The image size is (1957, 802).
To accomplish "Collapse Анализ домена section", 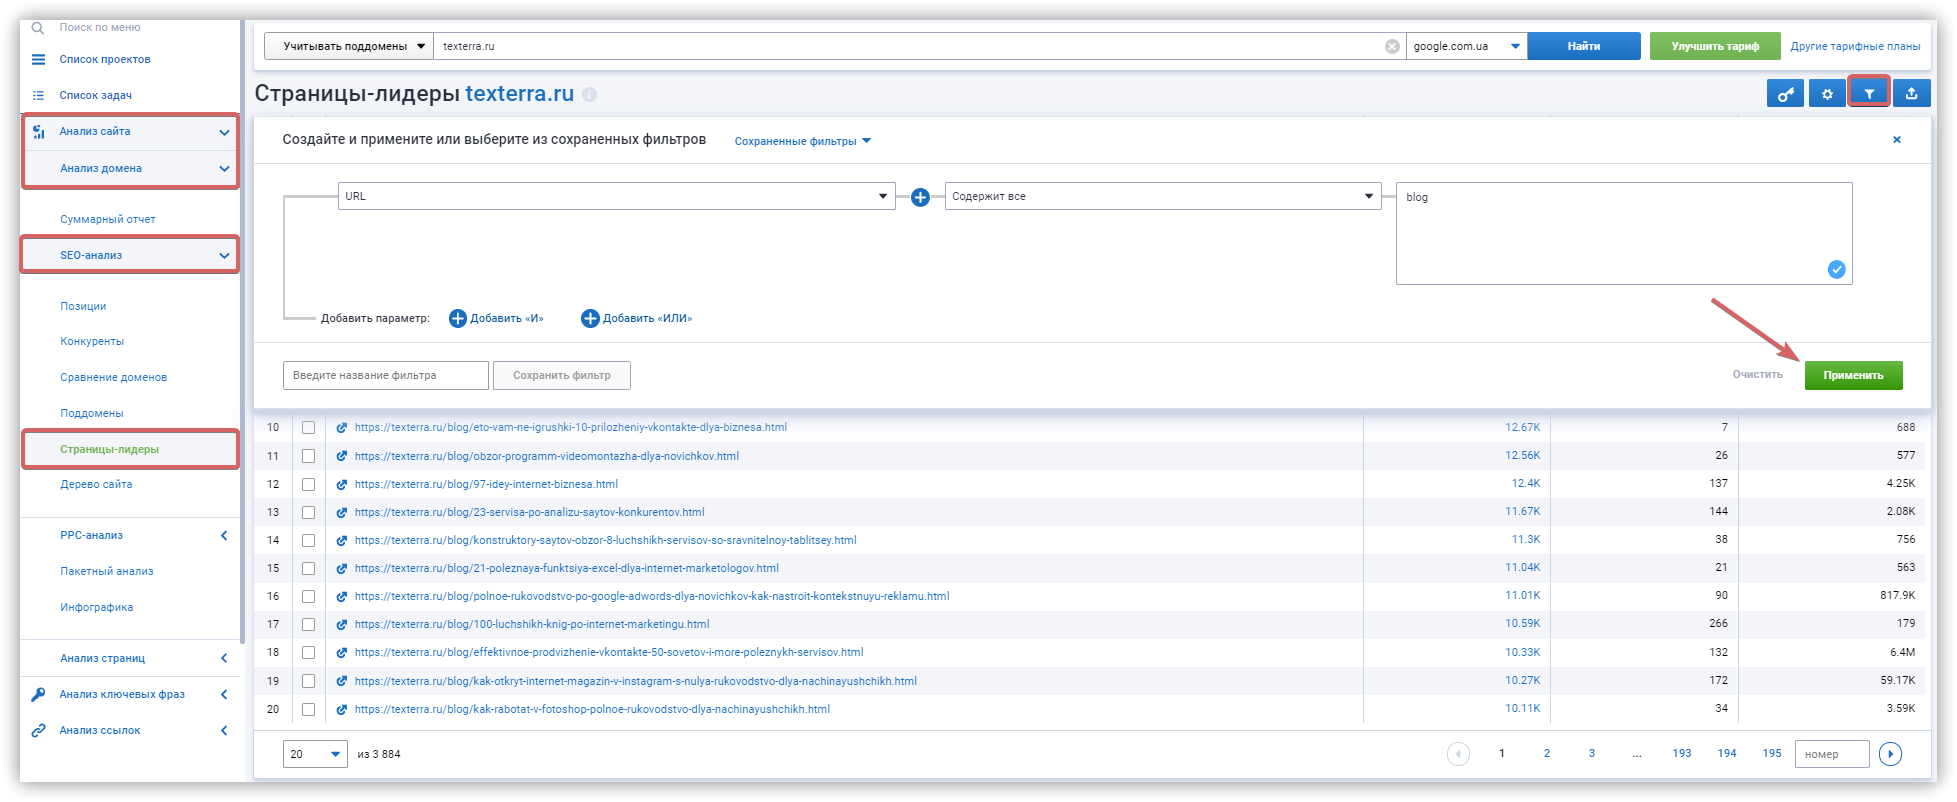I will tap(224, 169).
